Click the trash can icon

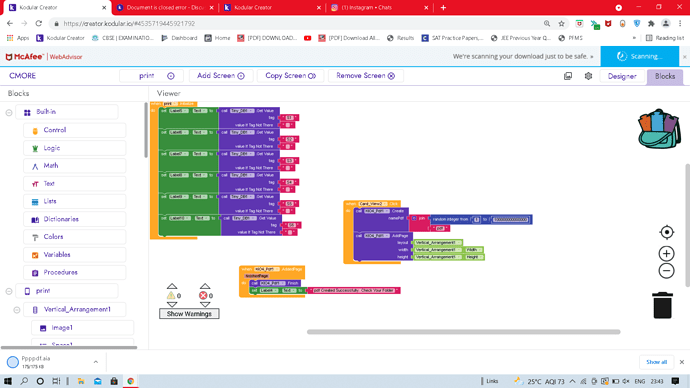[662, 304]
